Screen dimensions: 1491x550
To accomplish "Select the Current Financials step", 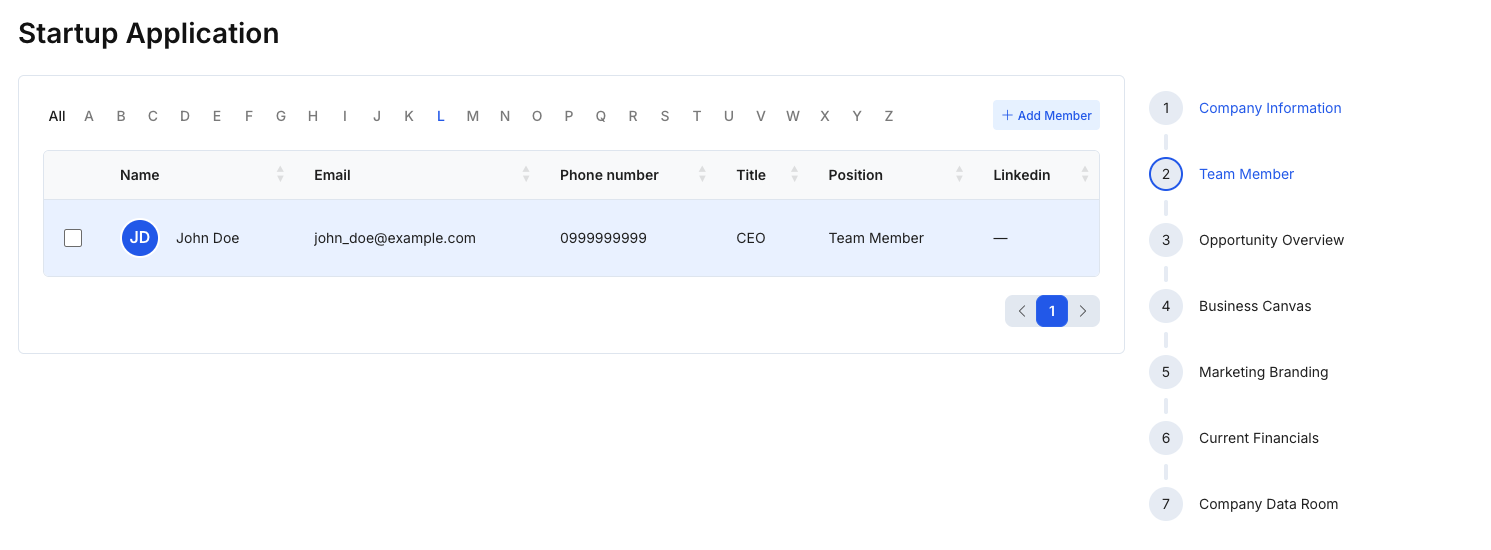I will click(x=1258, y=438).
